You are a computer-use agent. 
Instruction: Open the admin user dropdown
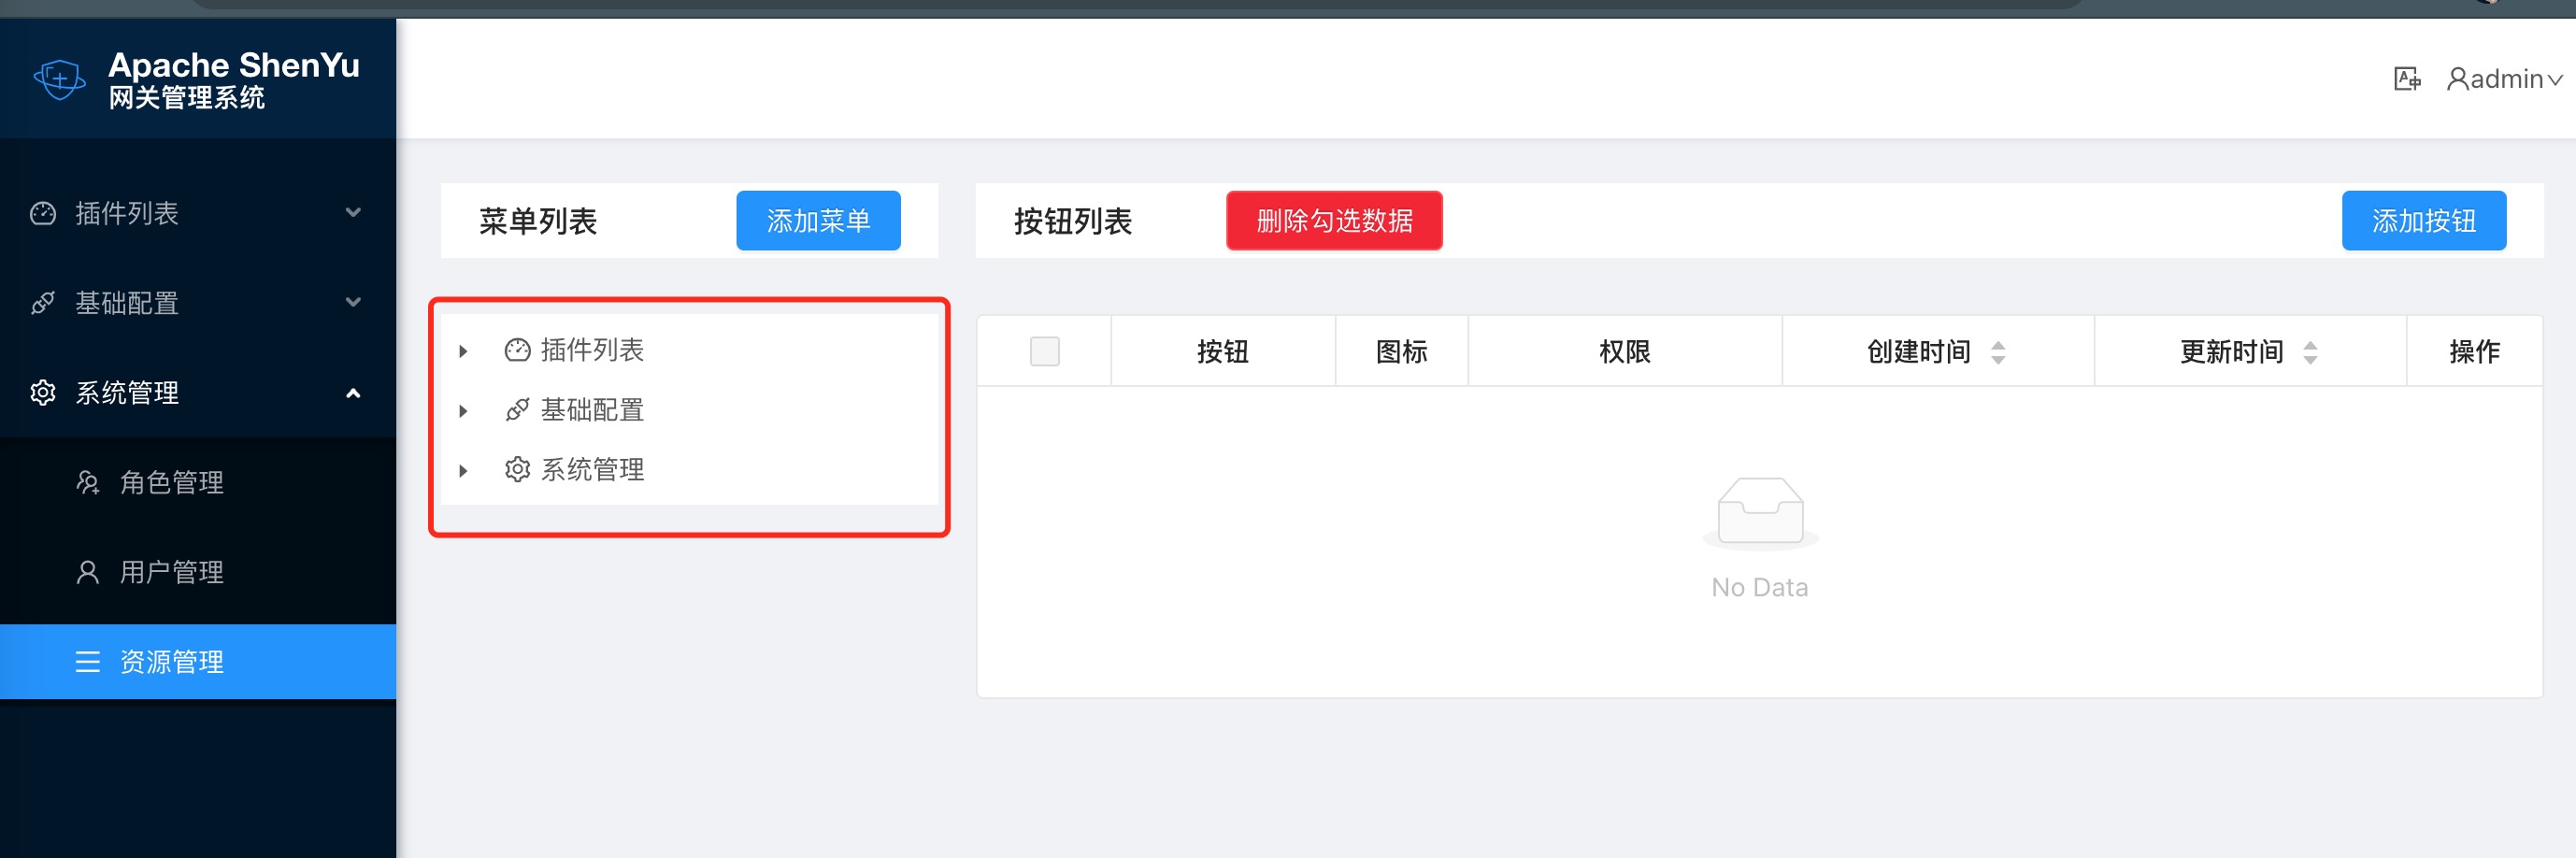point(2504,79)
